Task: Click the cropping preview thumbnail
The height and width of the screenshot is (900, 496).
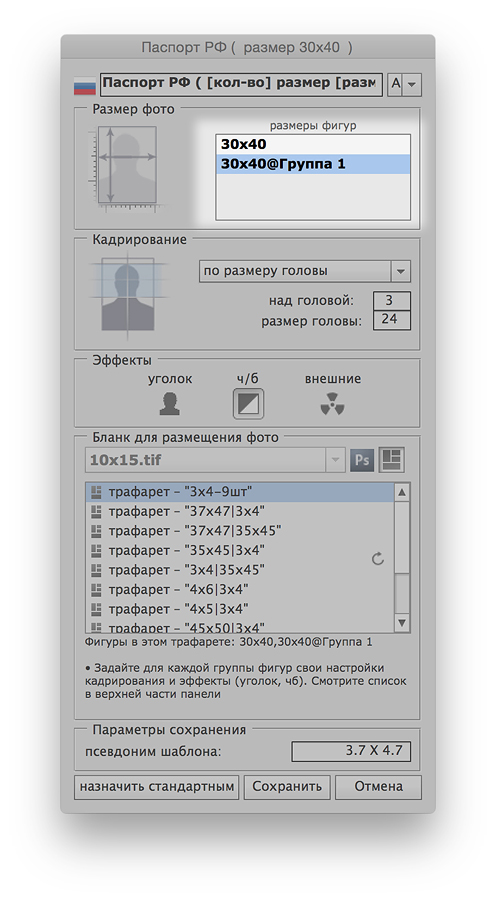Action: [127, 294]
